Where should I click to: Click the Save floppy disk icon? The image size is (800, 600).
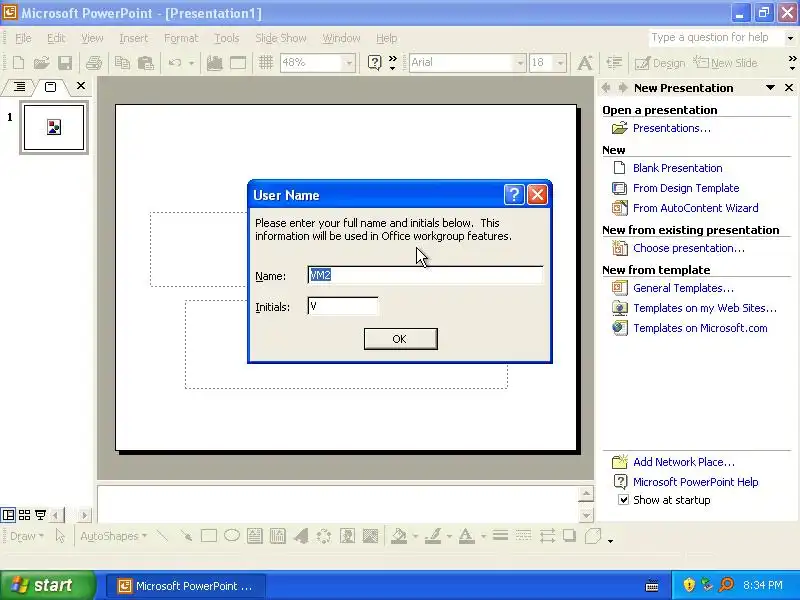click(65, 63)
